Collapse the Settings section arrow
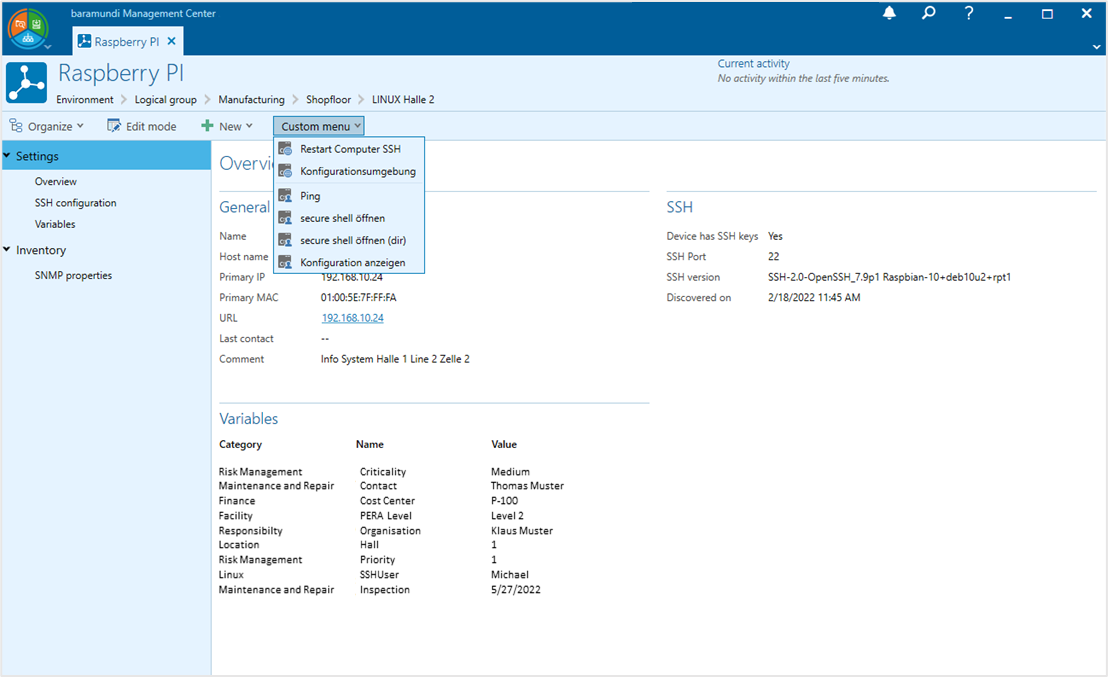Viewport: 1108px width, 677px height. [x=7, y=155]
